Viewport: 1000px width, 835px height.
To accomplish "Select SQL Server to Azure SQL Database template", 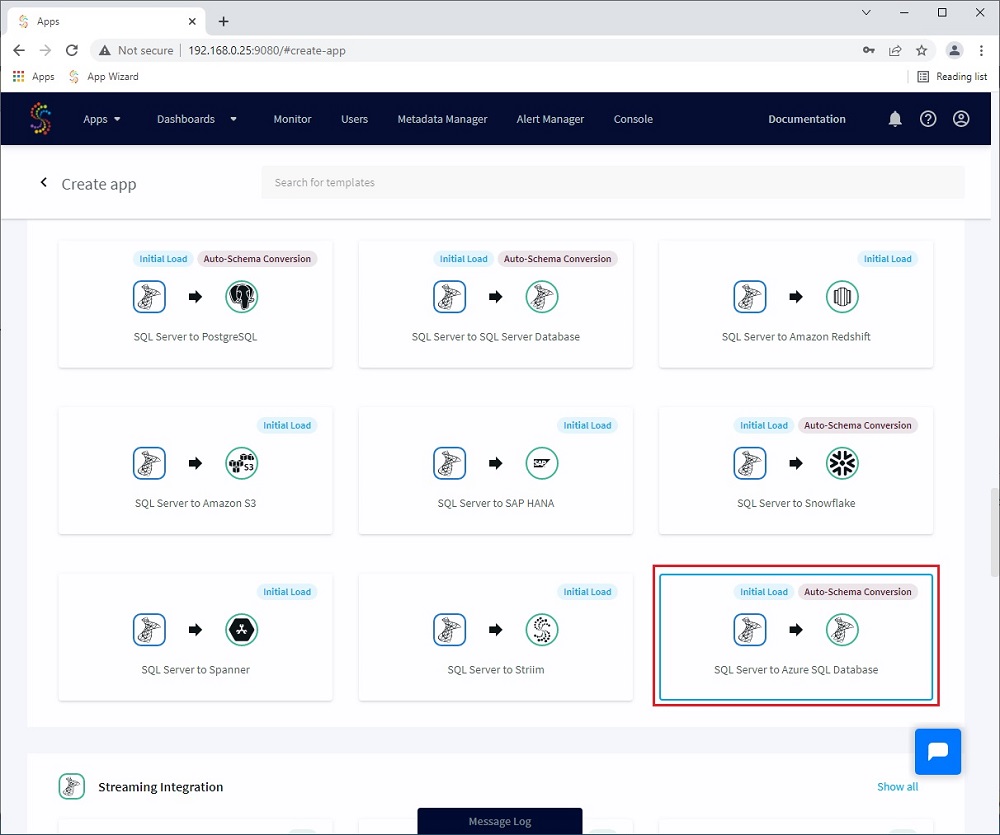I will tap(796, 637).
